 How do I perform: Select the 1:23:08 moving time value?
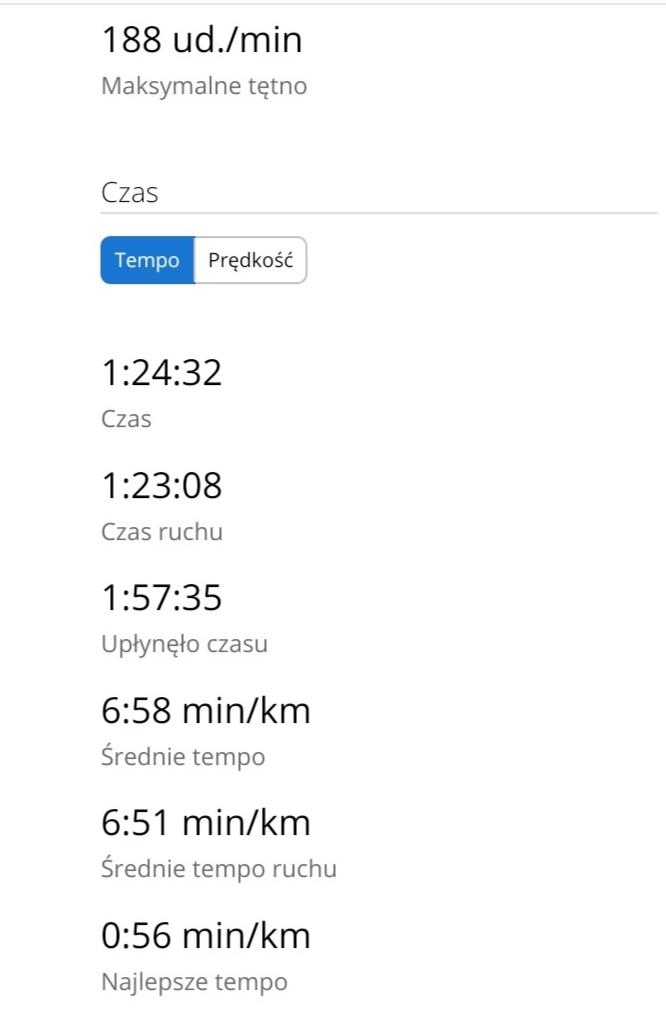162,486
